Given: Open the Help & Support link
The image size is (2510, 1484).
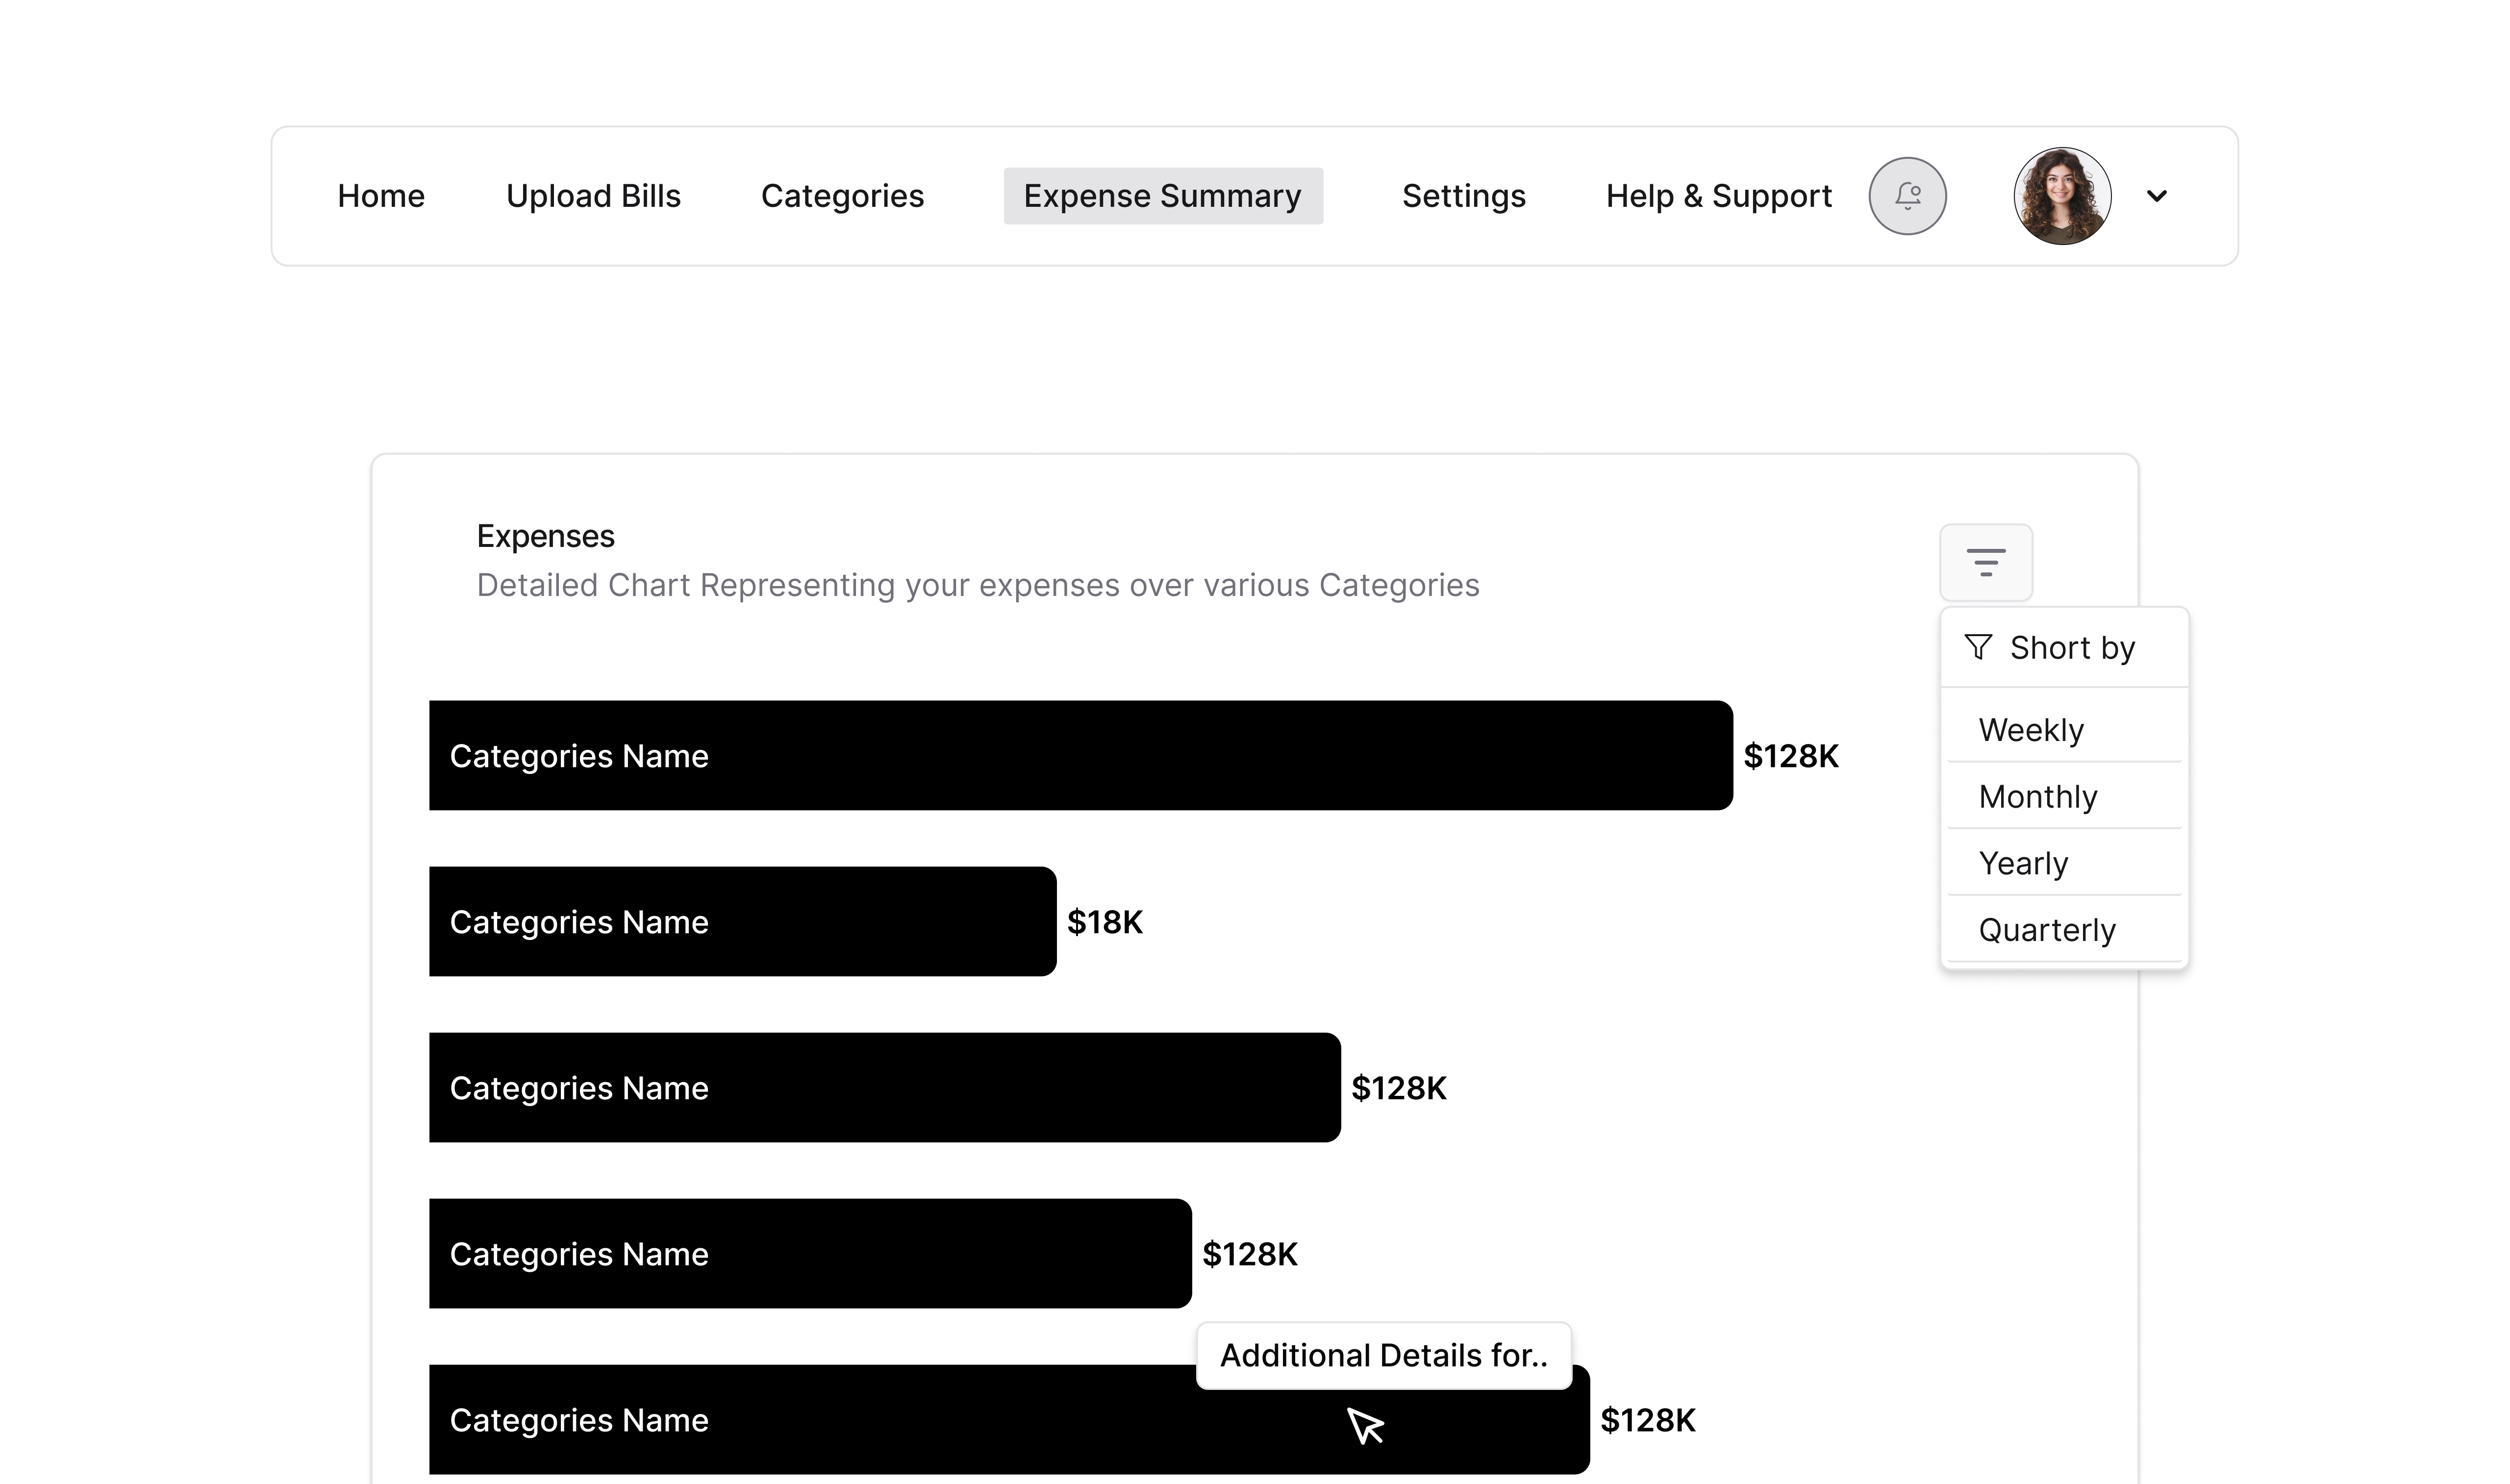Looking at the screenshot, I should (1718, 196).
